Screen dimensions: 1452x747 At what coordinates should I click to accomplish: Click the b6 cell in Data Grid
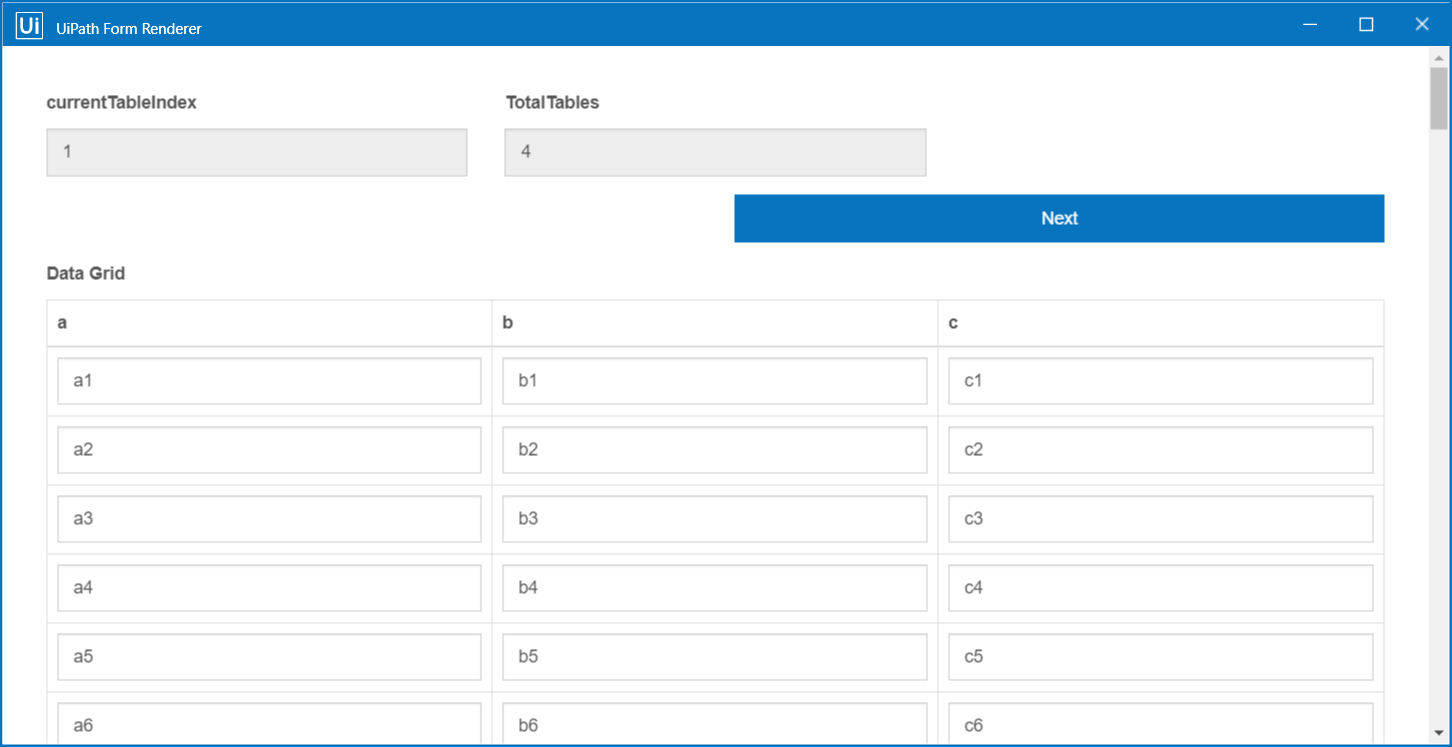tap(714, 725)
